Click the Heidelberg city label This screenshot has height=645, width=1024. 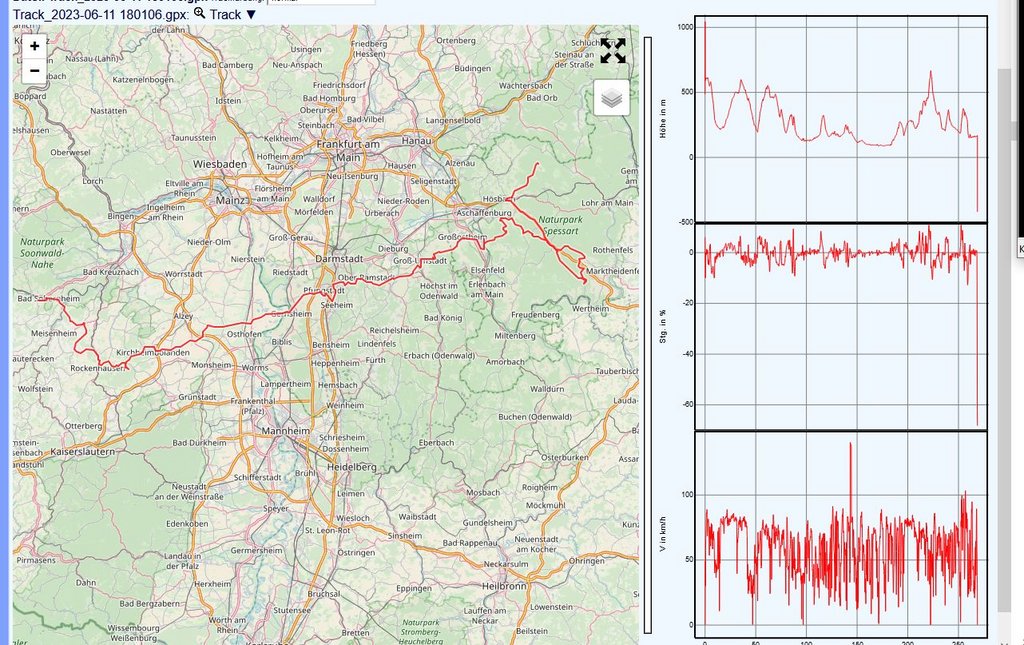351,467
